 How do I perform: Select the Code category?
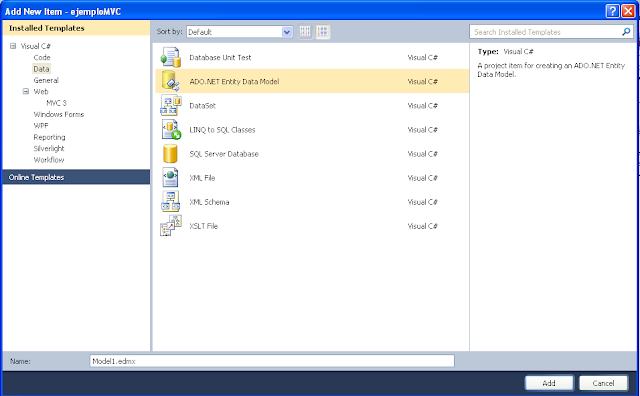point(42,58)
